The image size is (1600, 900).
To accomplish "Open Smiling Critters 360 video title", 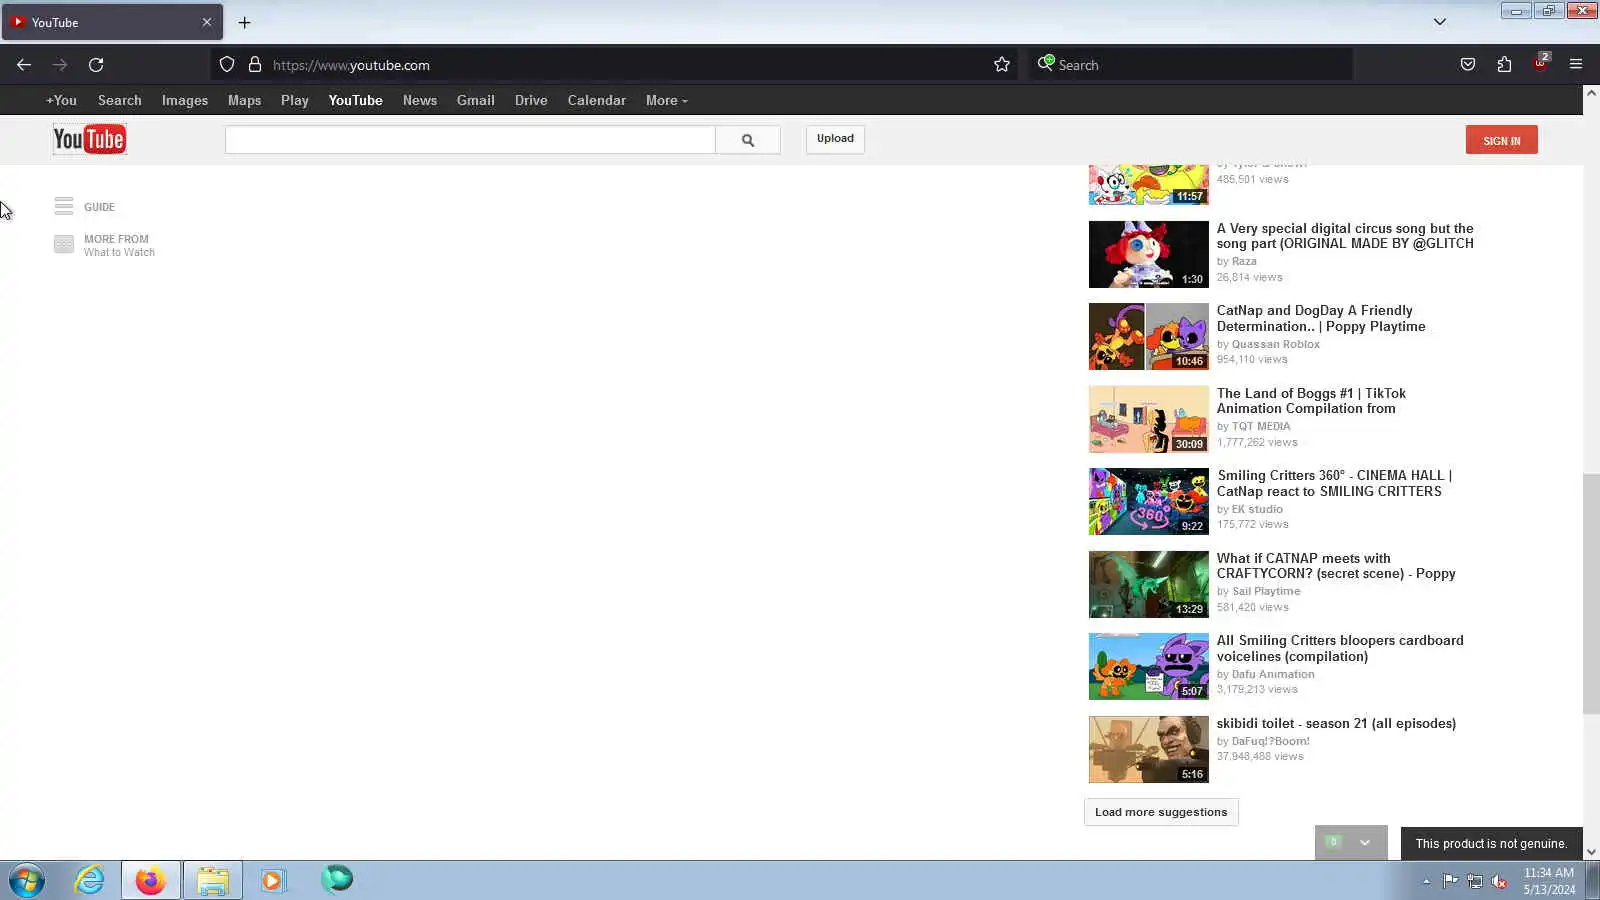I will point(1334,483).
